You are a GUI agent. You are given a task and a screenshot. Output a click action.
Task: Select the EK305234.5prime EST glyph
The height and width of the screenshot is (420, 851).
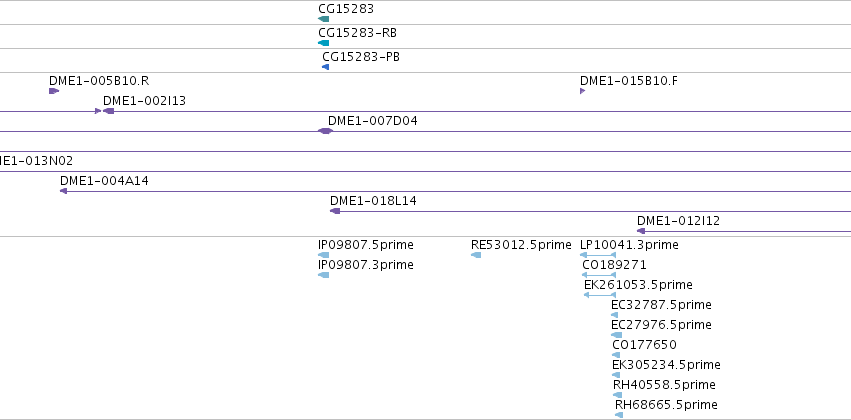coord(616,375)
